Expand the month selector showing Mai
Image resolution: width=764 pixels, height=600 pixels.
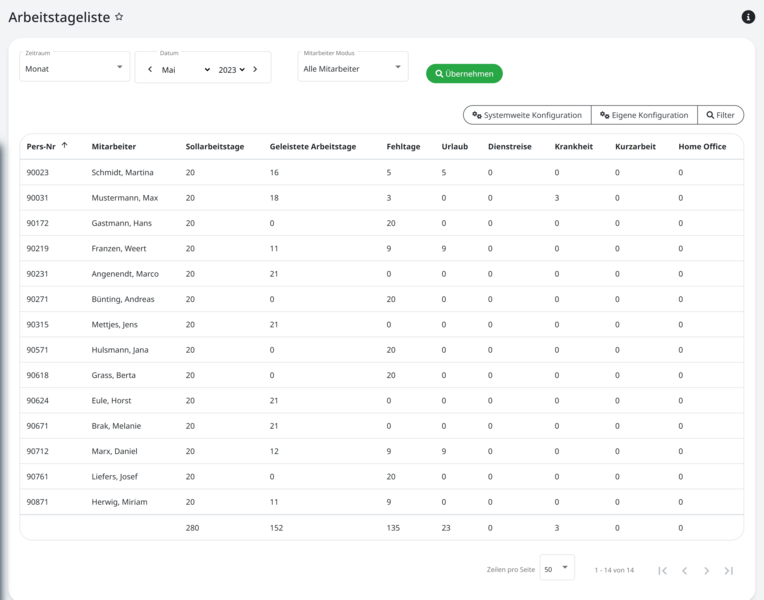(x=186, y=70)
